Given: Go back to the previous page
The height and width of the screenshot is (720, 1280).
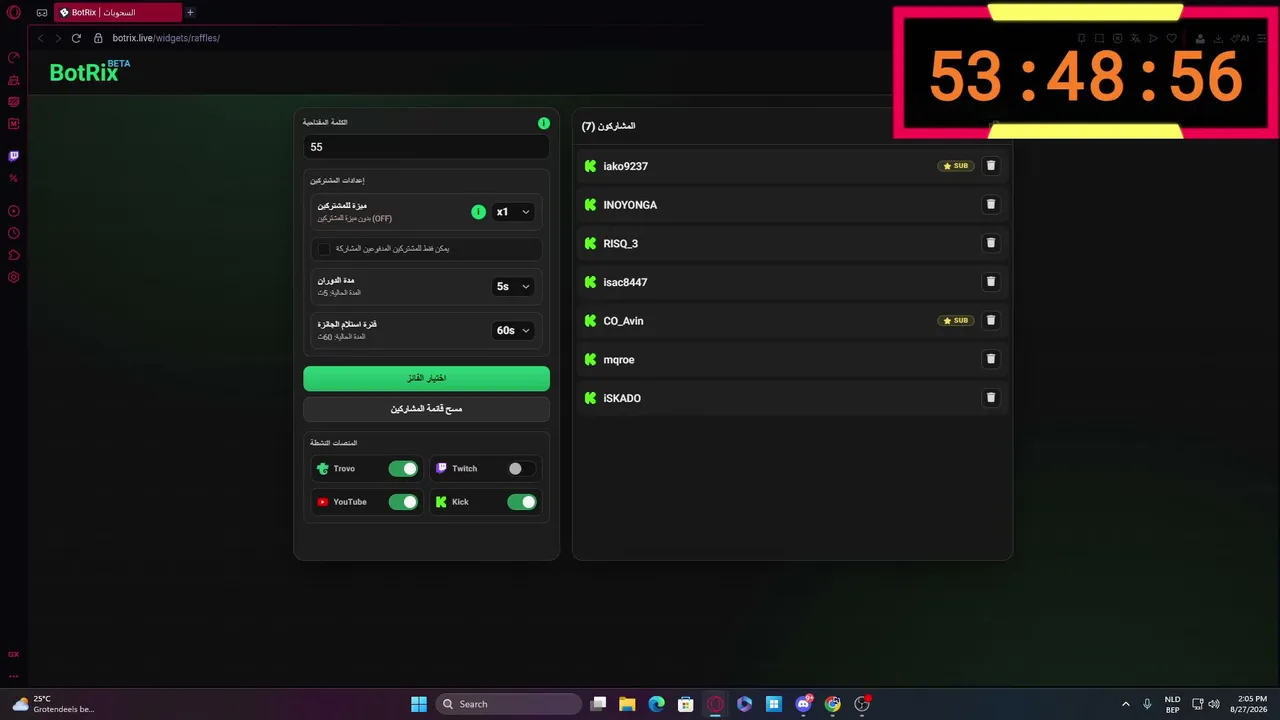Looking at the screenshot, I should coord(41,38).
